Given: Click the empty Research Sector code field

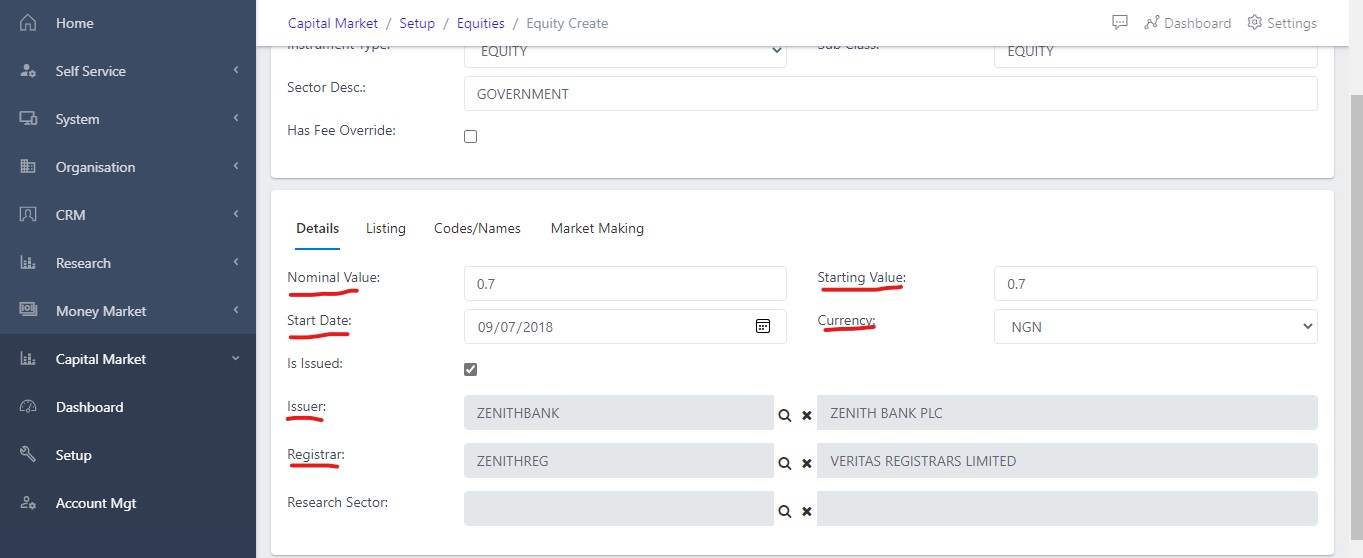Looking at the screenshot, I should 619,509.
